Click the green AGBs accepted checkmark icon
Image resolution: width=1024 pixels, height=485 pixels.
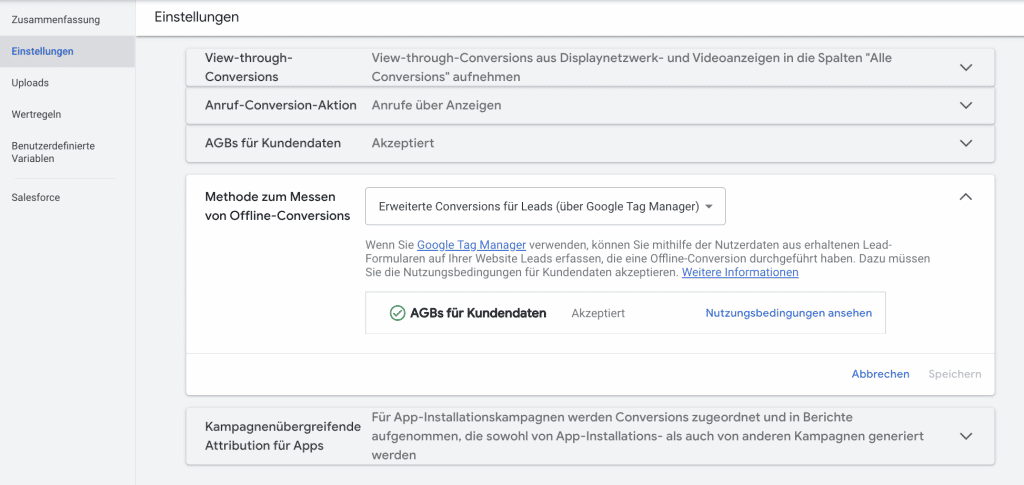pyautogui.click(x=397, y=313)
